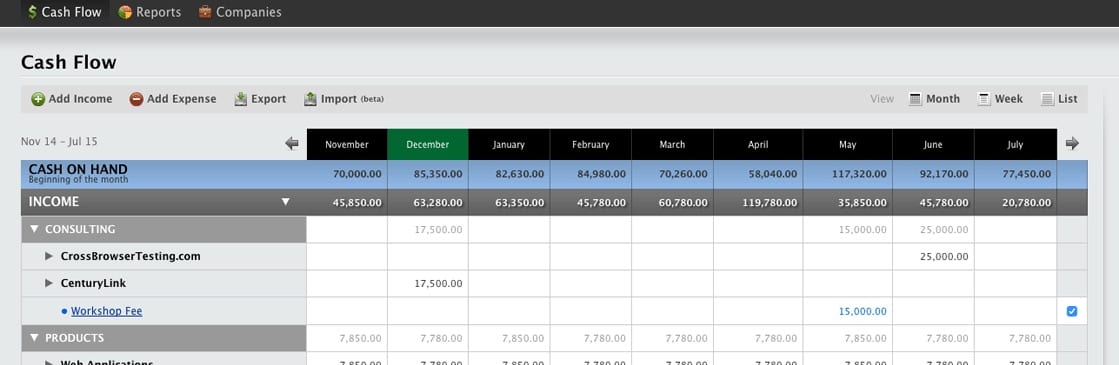Switch to Week view icon

[984, 99]
